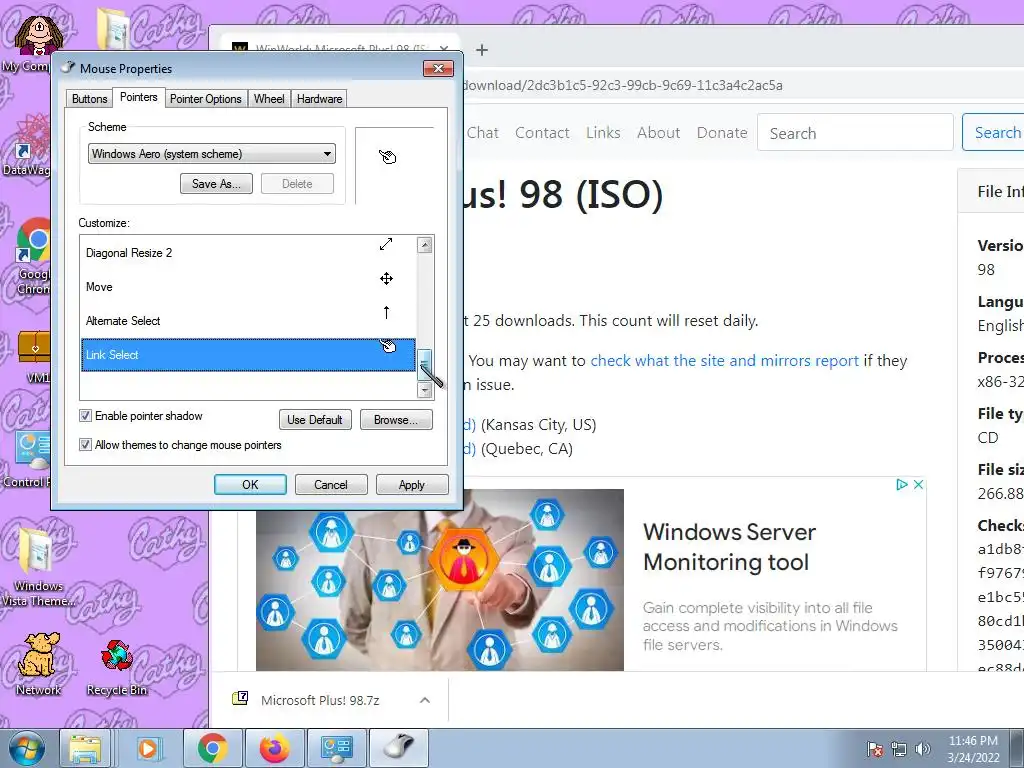The width and height of the screenshot is (1024, 768).
Task: Click Donate in the site navigation
Action: (722, 133)
